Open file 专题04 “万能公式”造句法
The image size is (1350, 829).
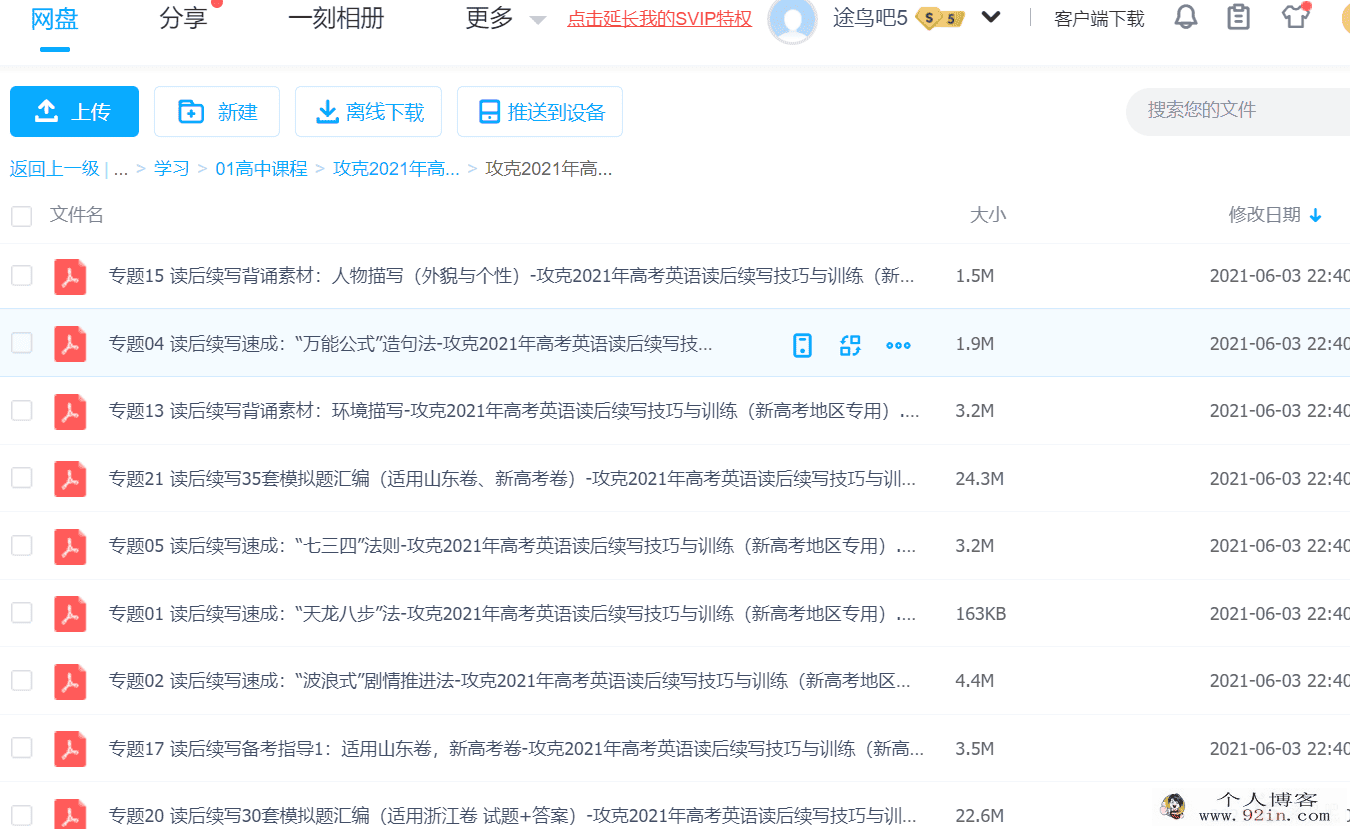[411, 344]
